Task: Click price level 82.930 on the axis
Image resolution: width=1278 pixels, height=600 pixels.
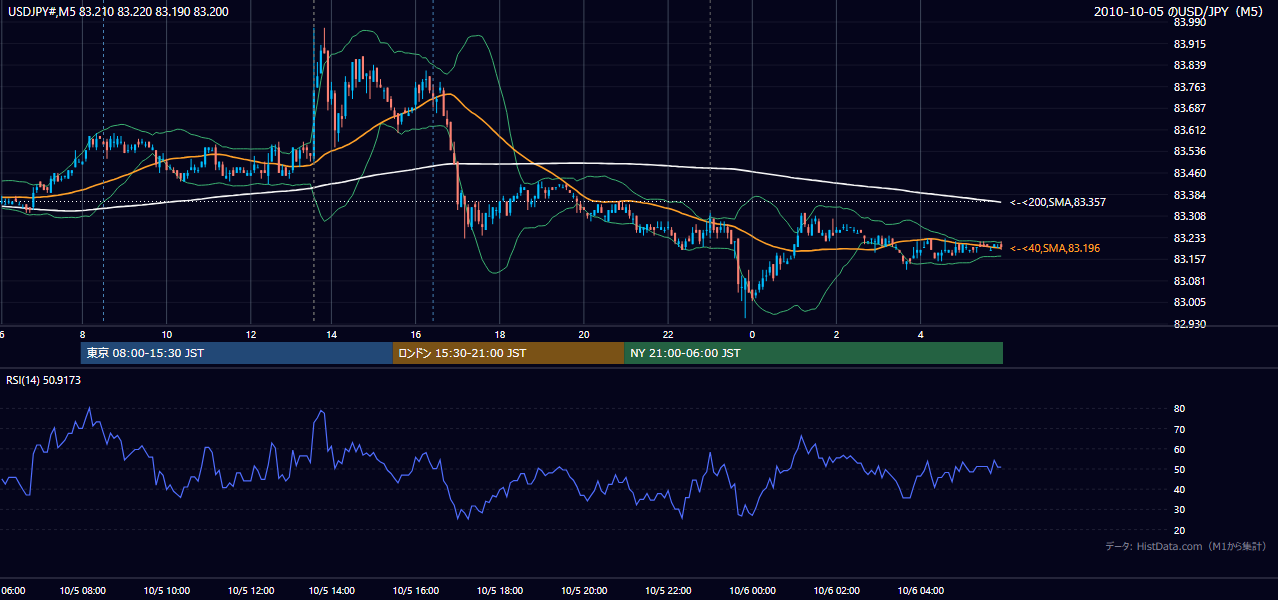Action: click(1188, 324)
